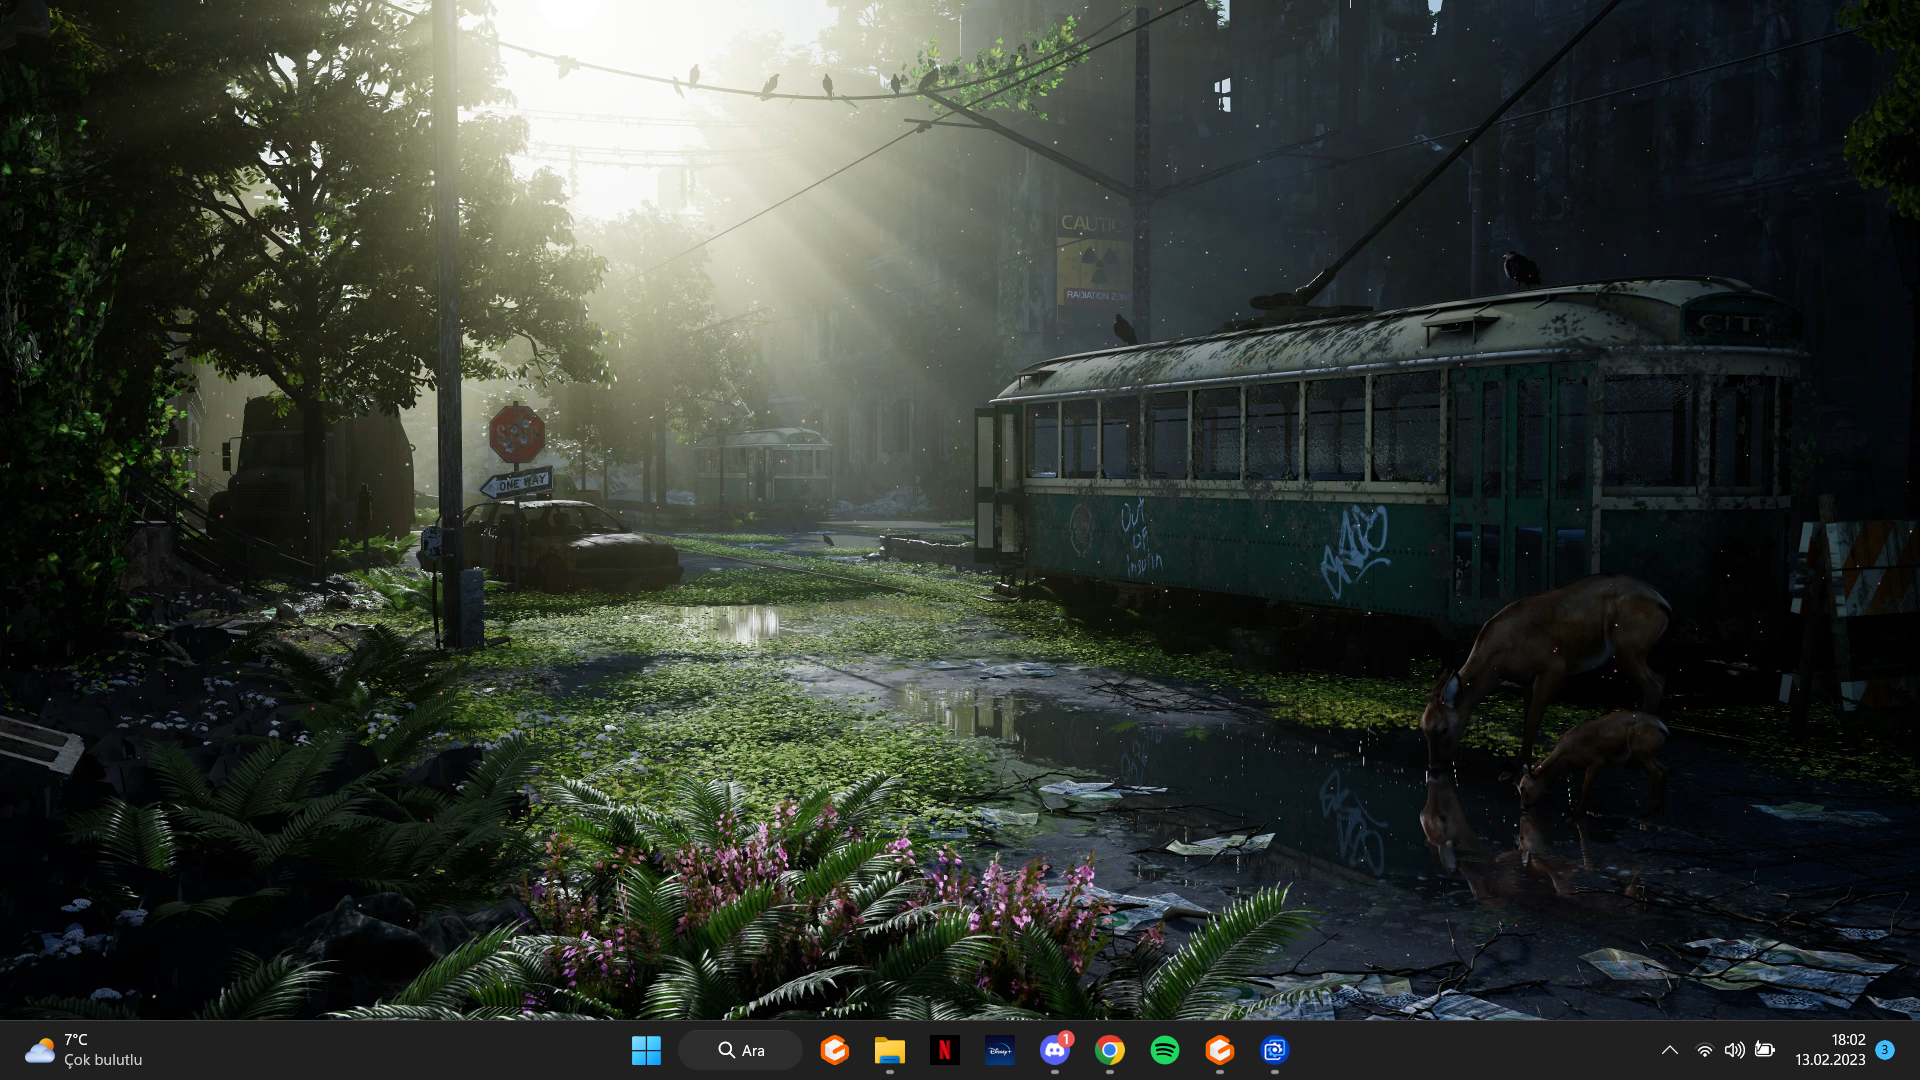Launch the Disney+ app

[999, 1050]
